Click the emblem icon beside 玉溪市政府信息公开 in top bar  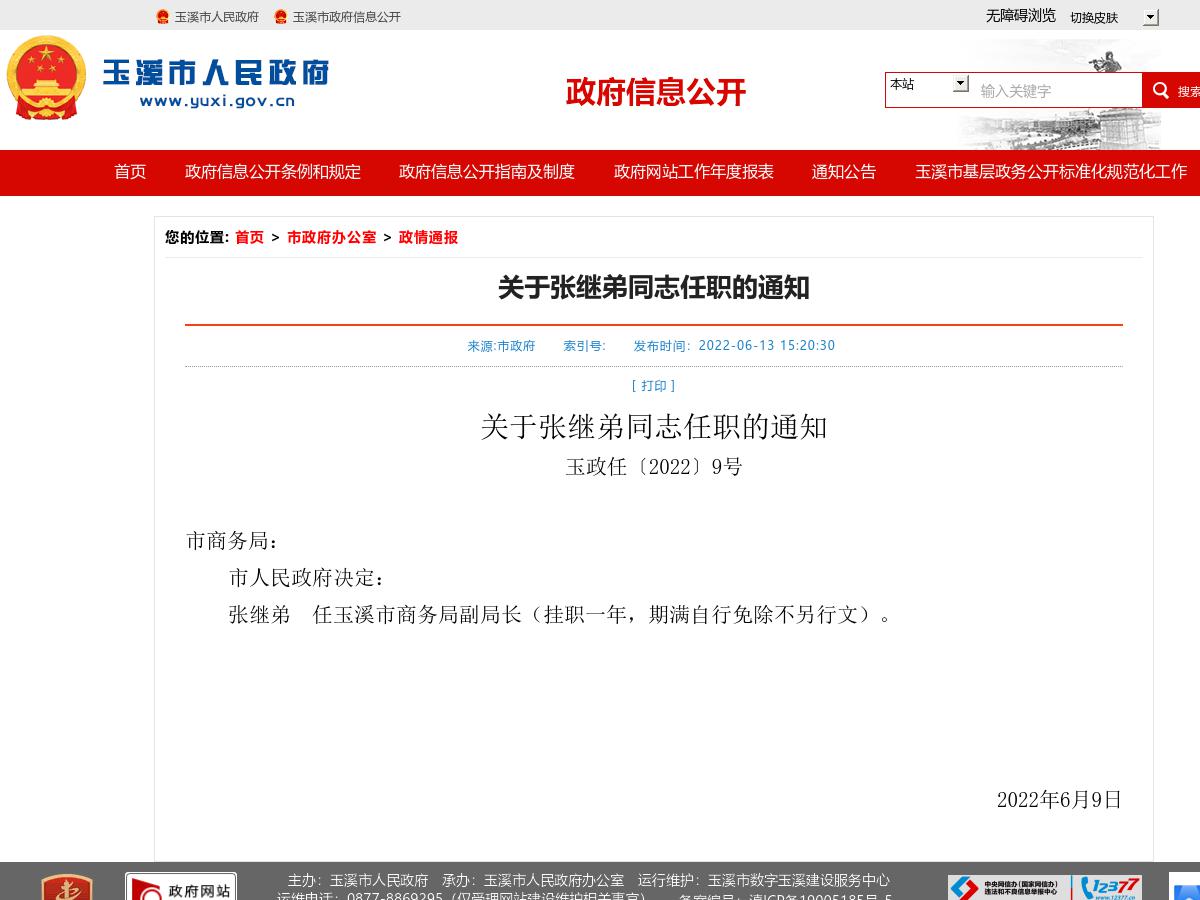point(279,16)
